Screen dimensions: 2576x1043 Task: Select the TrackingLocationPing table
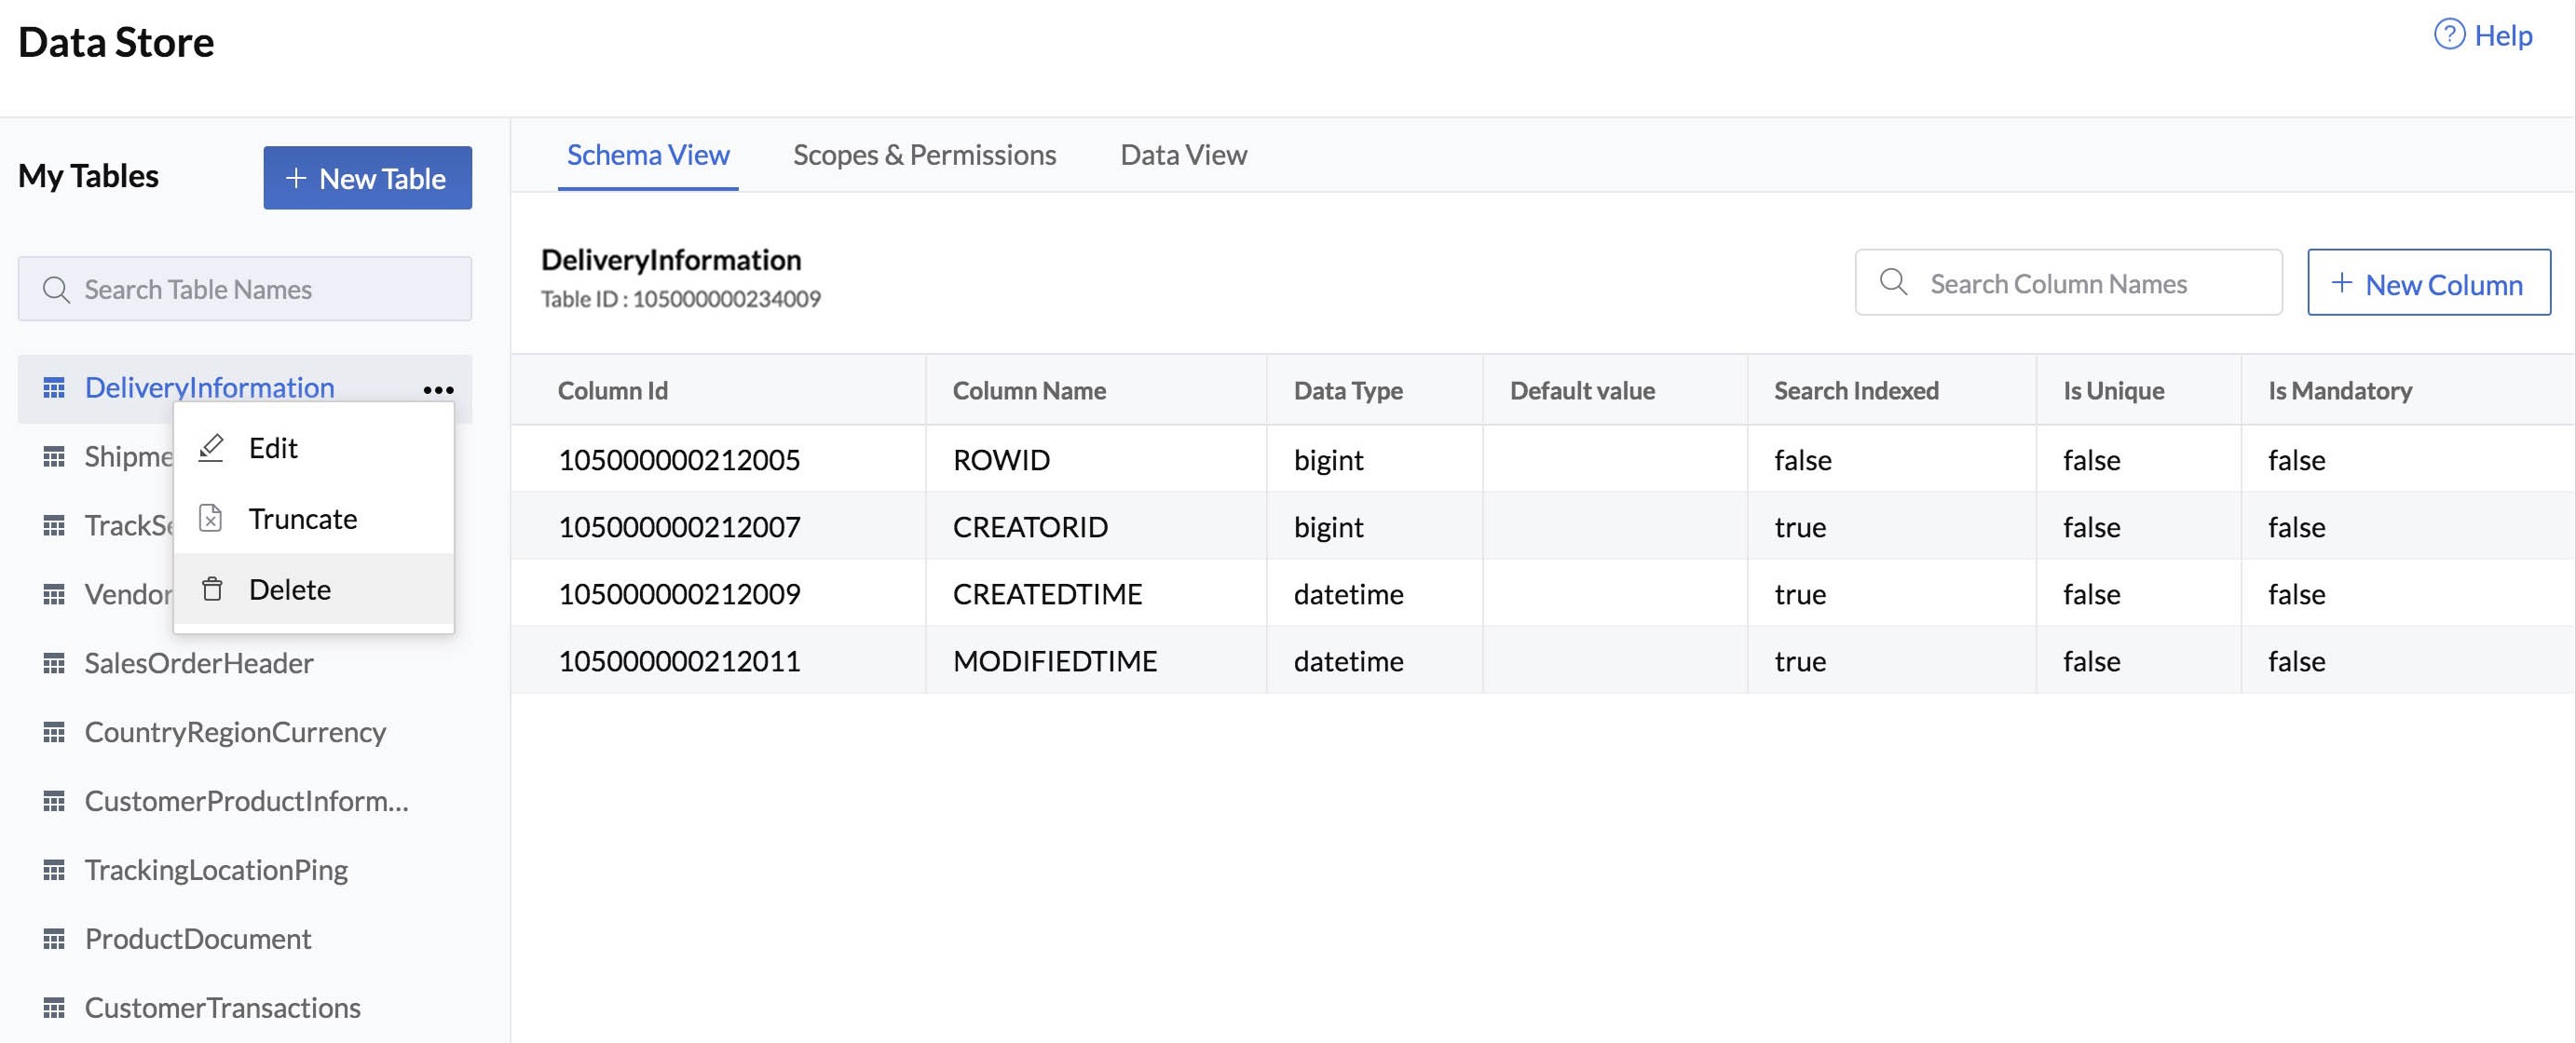[x=216, y=869]
